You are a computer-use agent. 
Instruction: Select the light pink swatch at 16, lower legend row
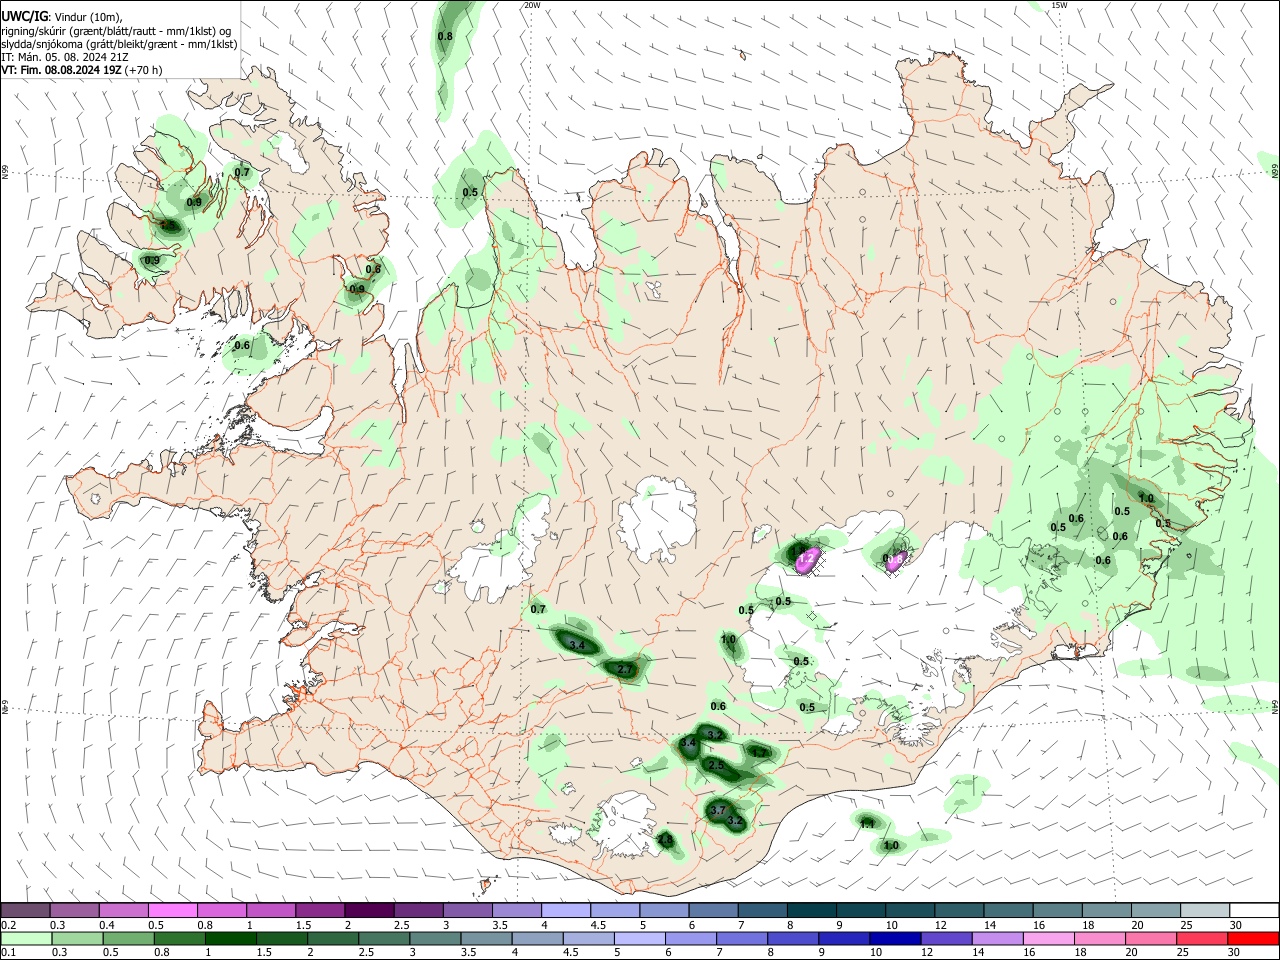click(1048, 938)
